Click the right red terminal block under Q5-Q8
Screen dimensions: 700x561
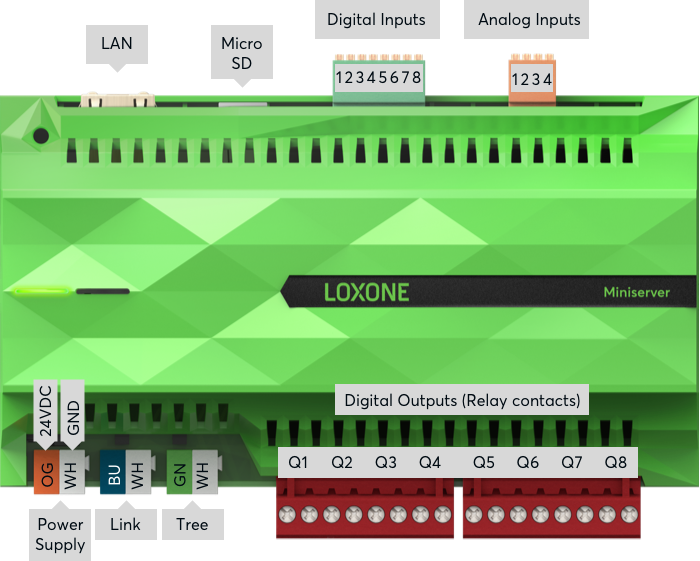pyautogui.click(x=552, y=508)
